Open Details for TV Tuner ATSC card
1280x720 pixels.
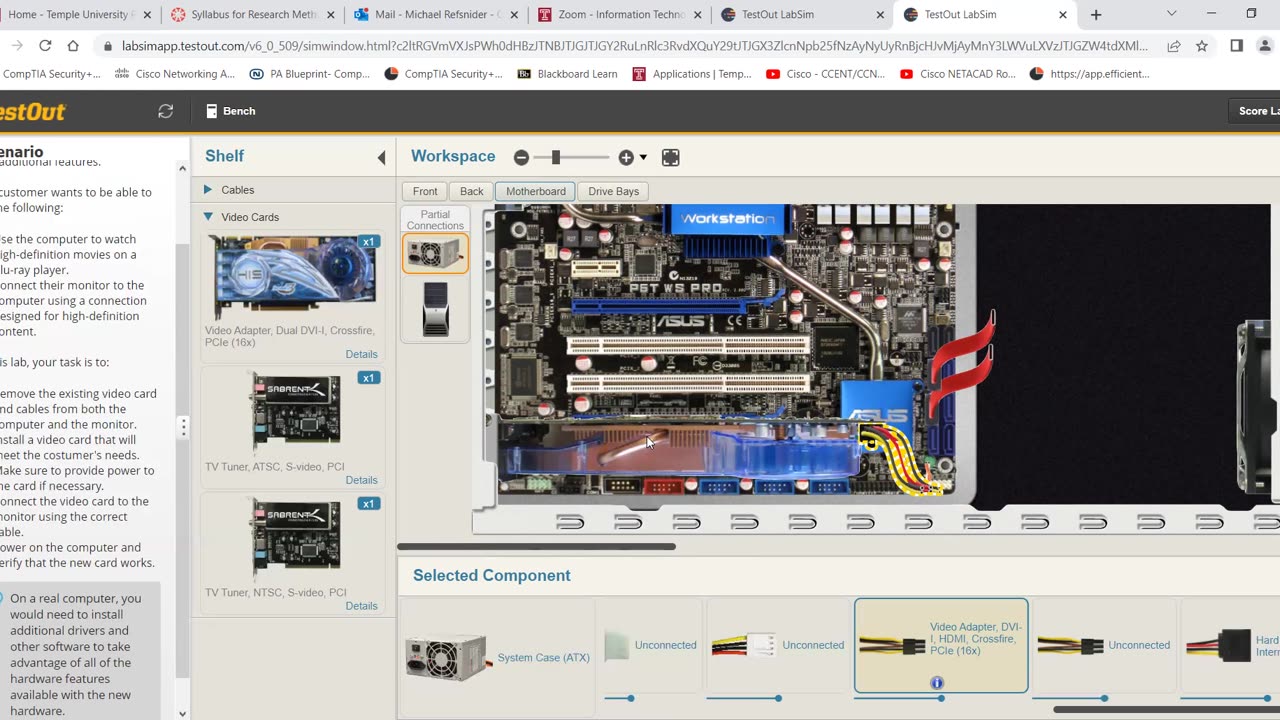[x=361, y=480]
